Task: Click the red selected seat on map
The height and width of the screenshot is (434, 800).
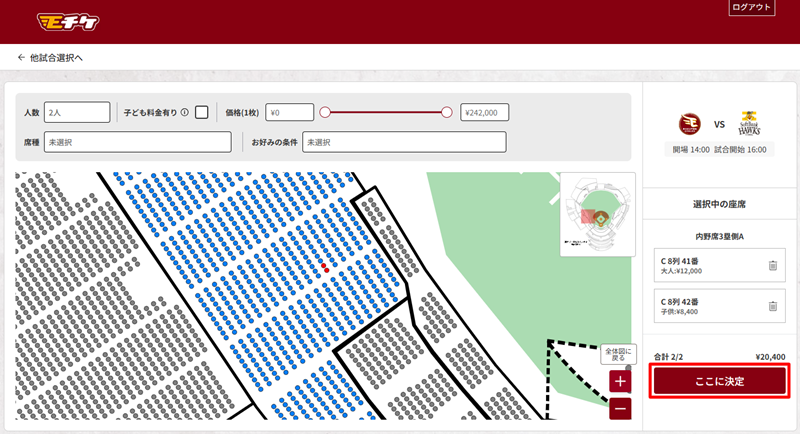Action: click(325, 269)
